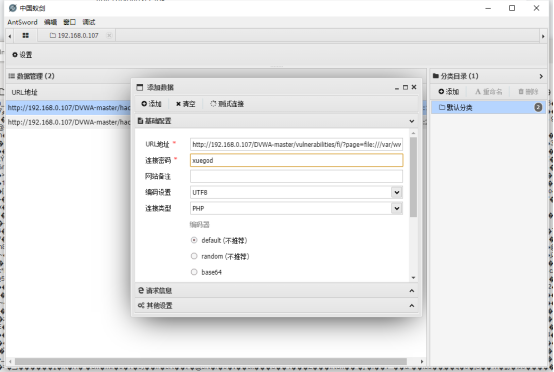Click the 请求信息 section icon
Screen dimensions: 554x372
141,290
